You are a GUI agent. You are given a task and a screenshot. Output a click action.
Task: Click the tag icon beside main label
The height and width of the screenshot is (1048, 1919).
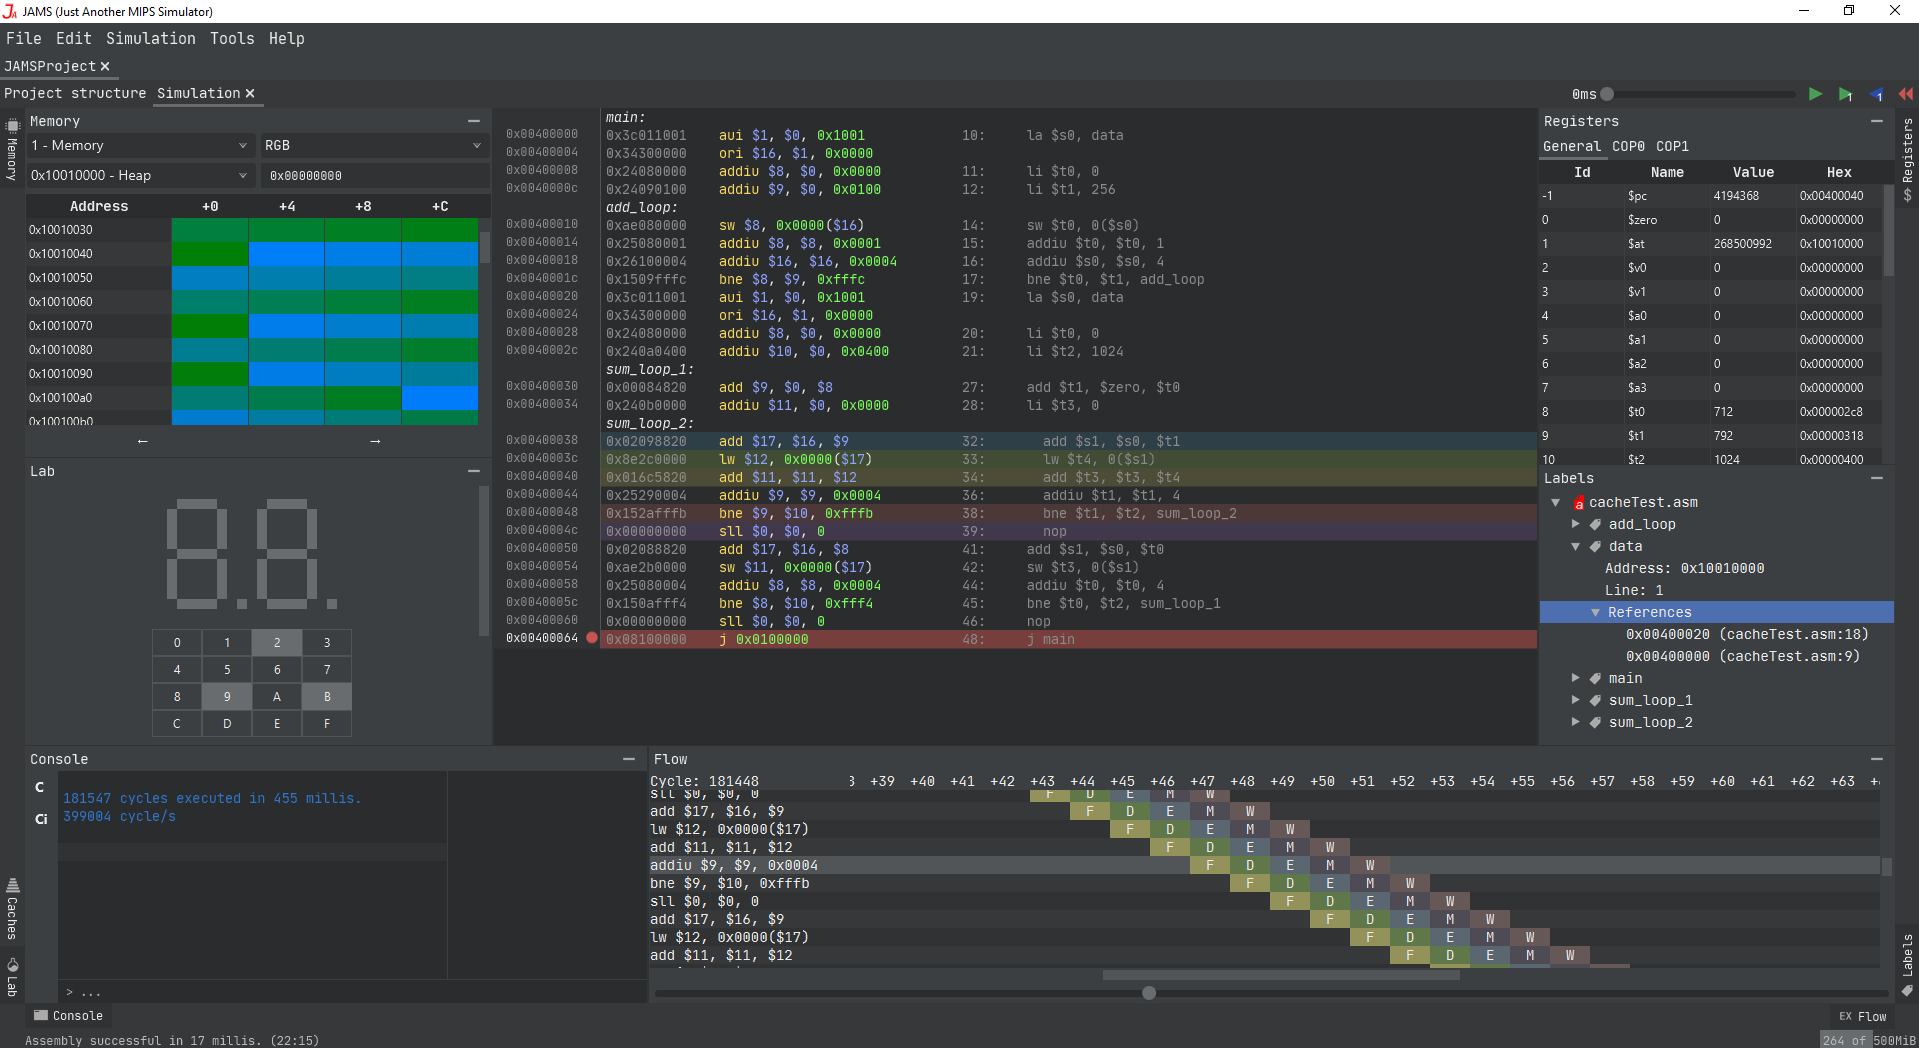1596,678
